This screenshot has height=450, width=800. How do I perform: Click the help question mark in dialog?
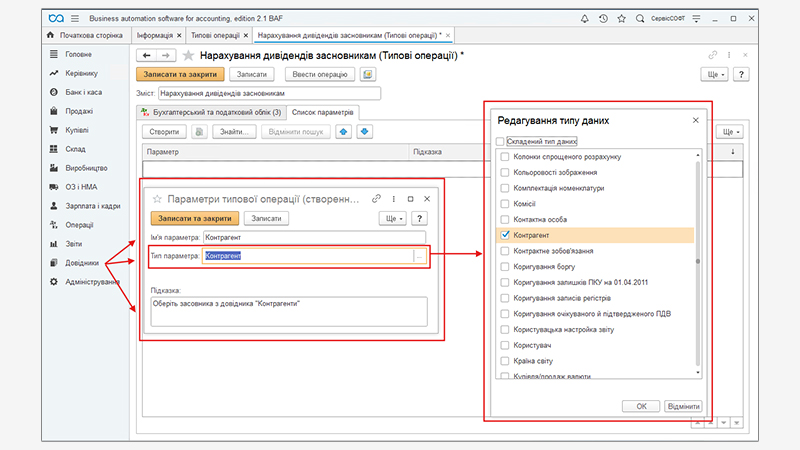coord(419,218)
